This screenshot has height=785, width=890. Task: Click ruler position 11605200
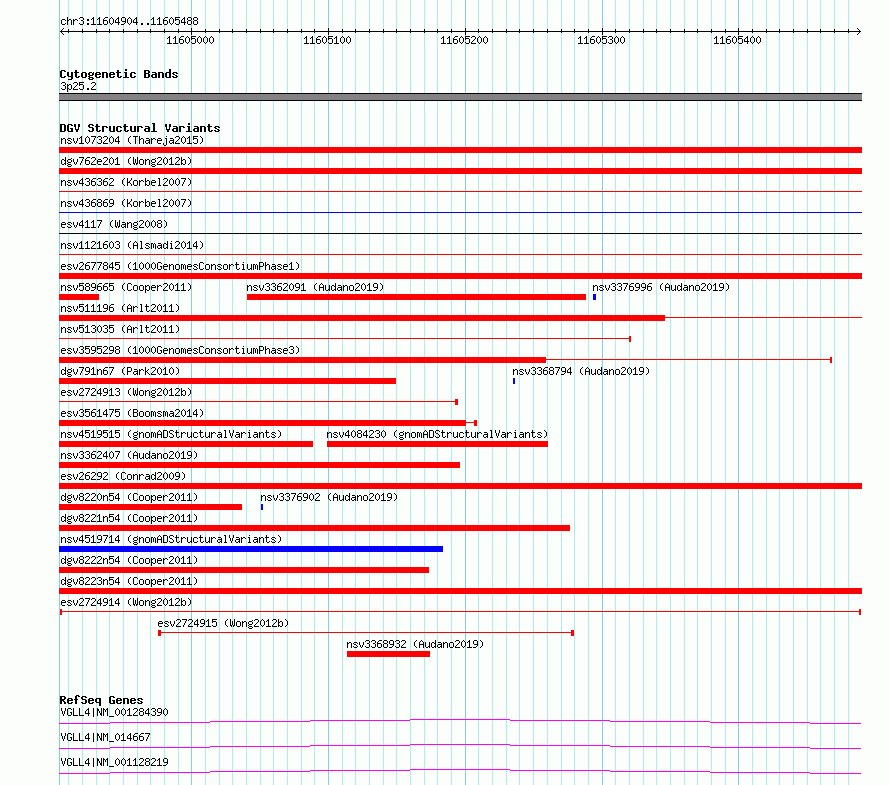pyautogui.click(x=464, y=40)
